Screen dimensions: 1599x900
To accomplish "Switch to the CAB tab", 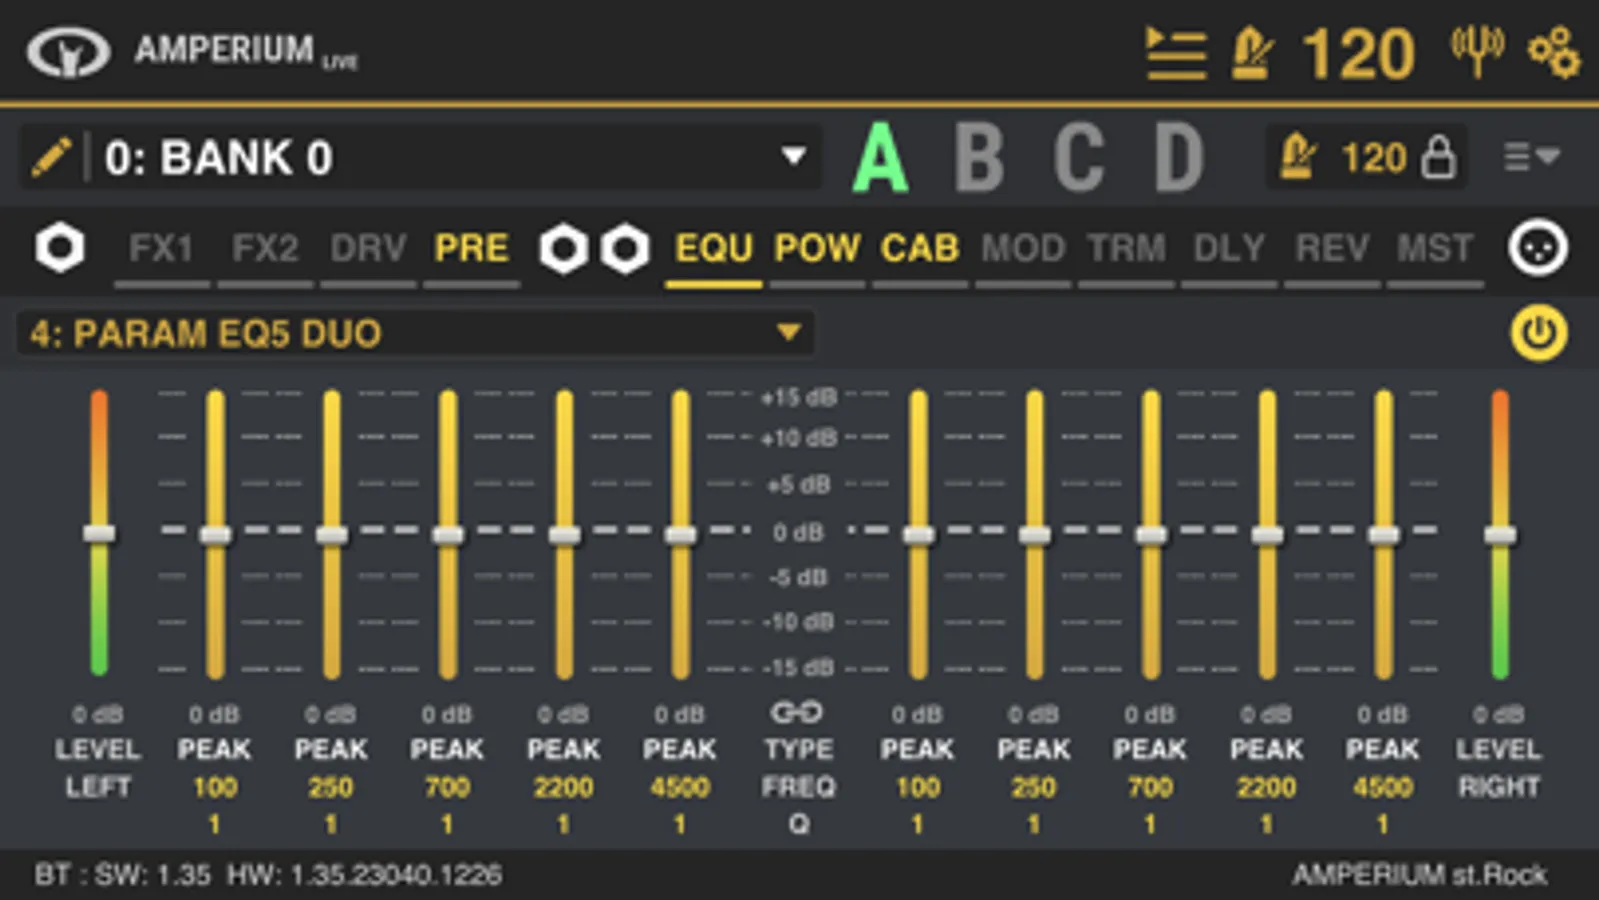I will (920, 248).
